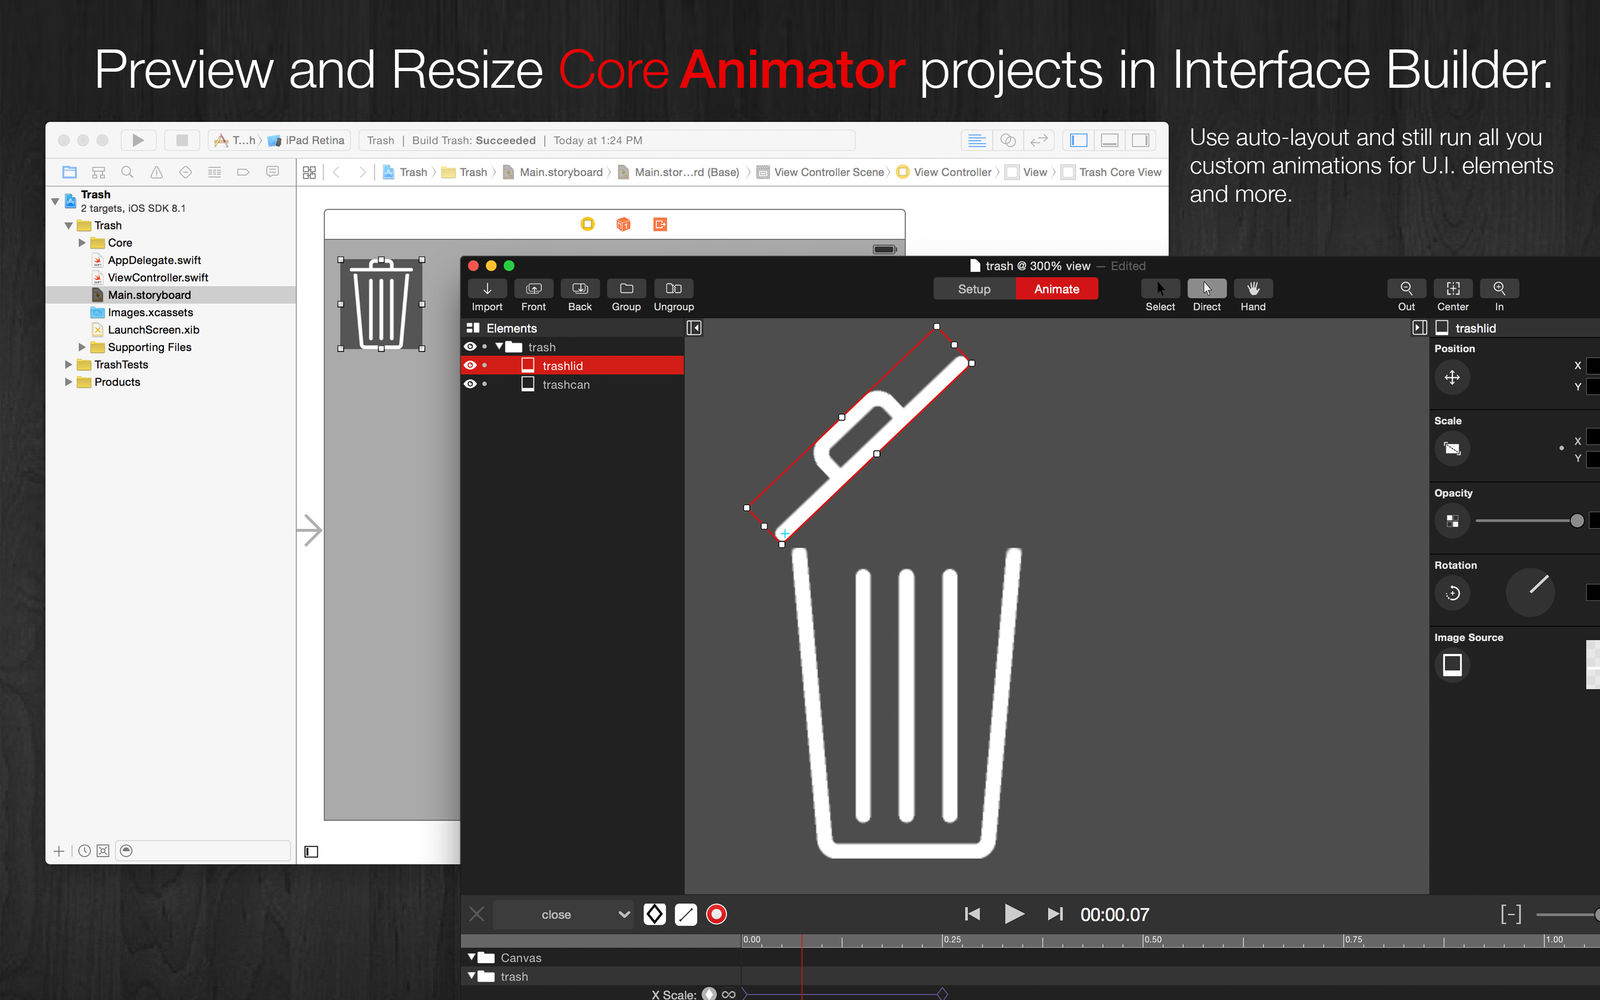Click the Rotation icon in inspector
1600x1000 pixels.
[1452, 593]
